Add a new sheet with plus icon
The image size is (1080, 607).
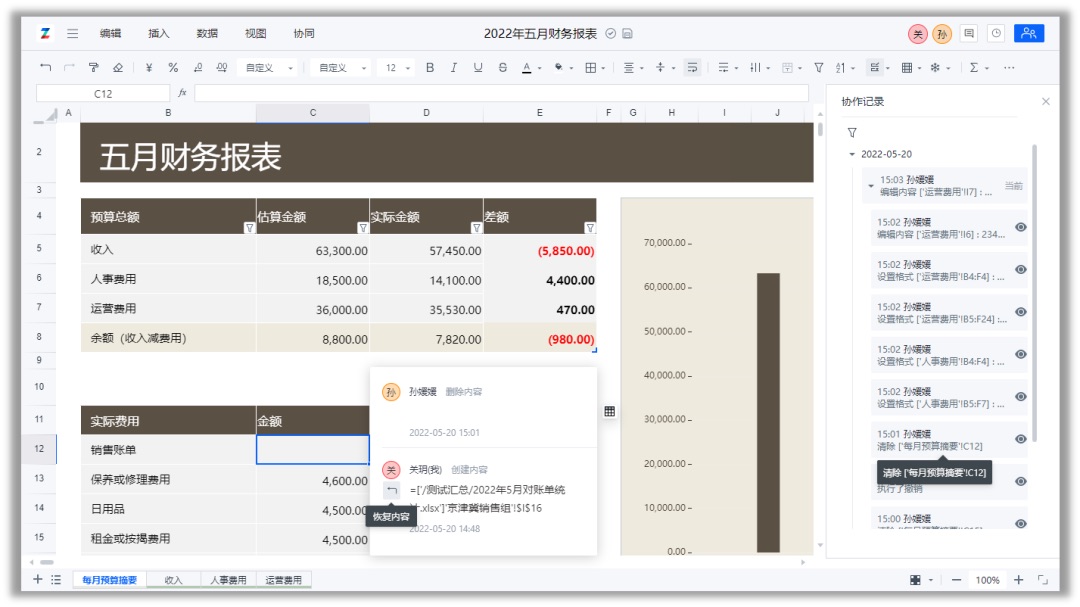click(37, 579)
